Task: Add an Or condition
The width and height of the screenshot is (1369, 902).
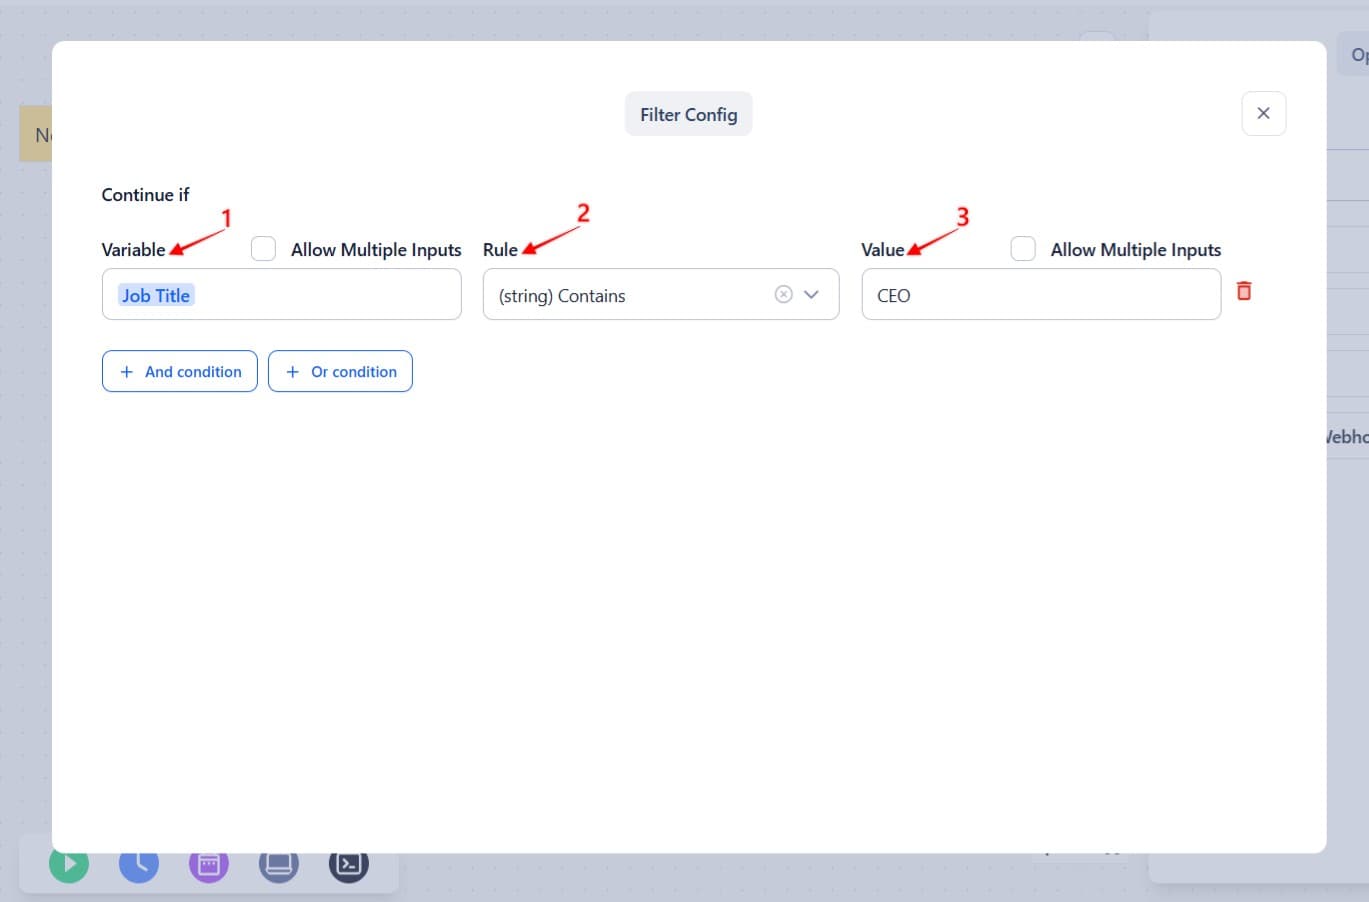Action: coord(340,371)
